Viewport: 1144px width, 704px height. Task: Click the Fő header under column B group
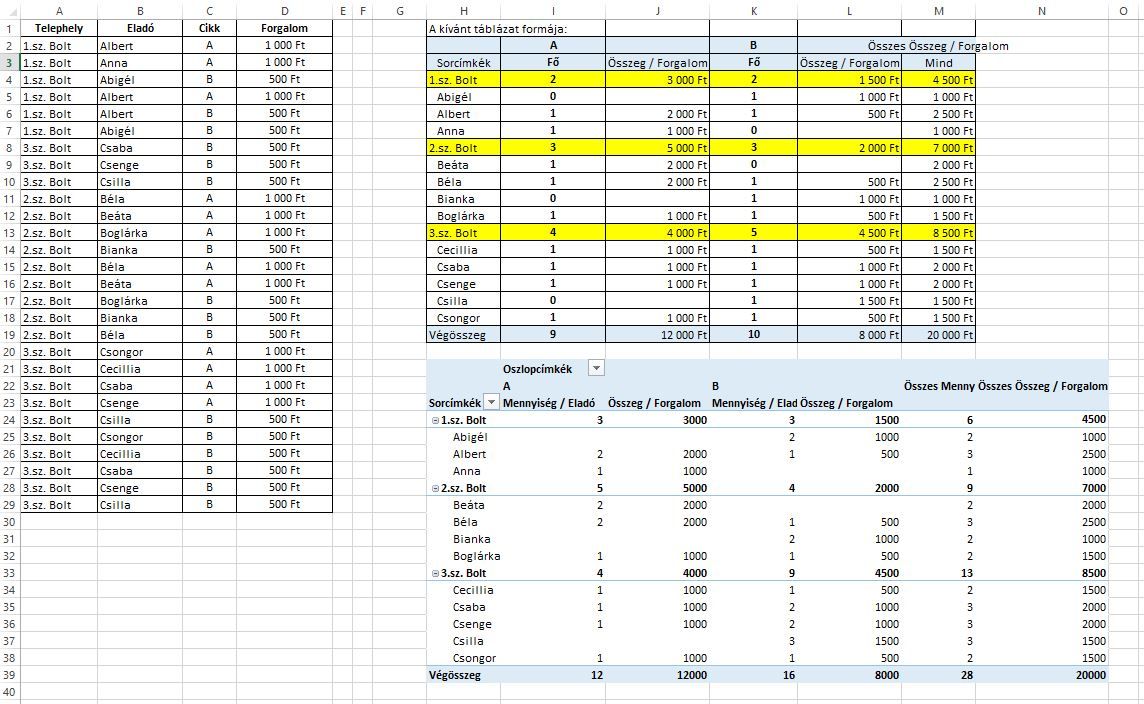pyautogui.click(x=754, y=63)
